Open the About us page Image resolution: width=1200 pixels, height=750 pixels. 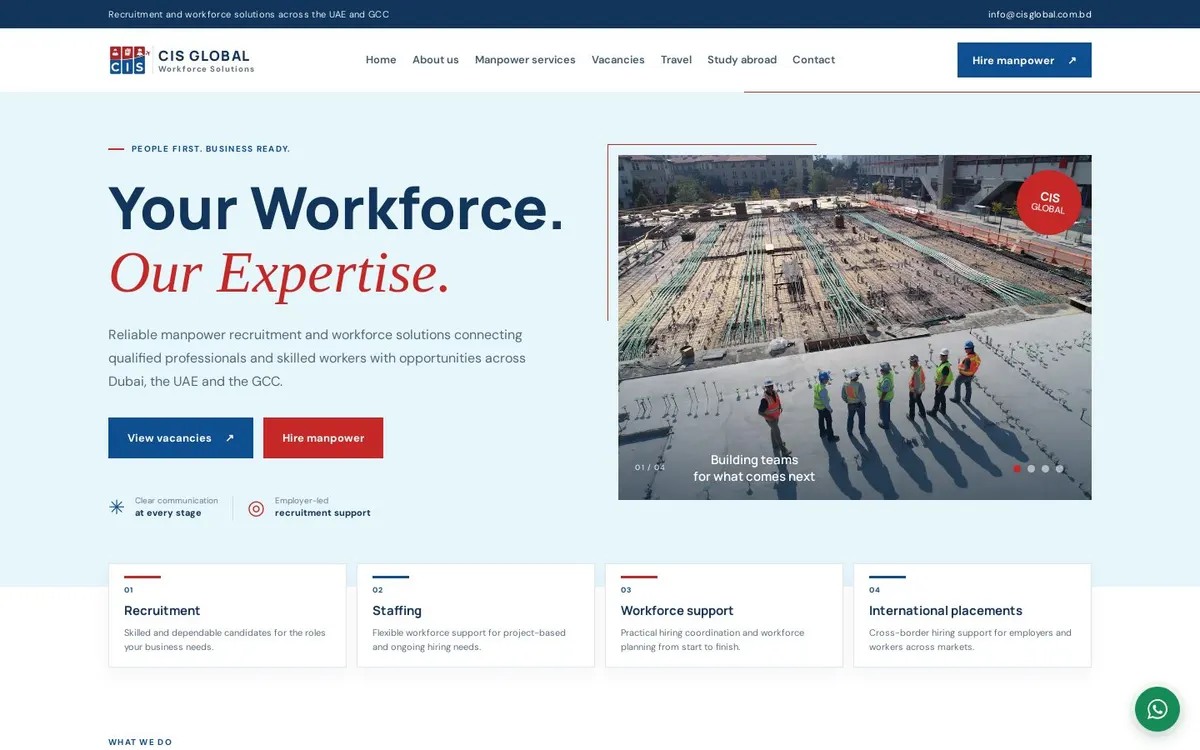point(435,60)
